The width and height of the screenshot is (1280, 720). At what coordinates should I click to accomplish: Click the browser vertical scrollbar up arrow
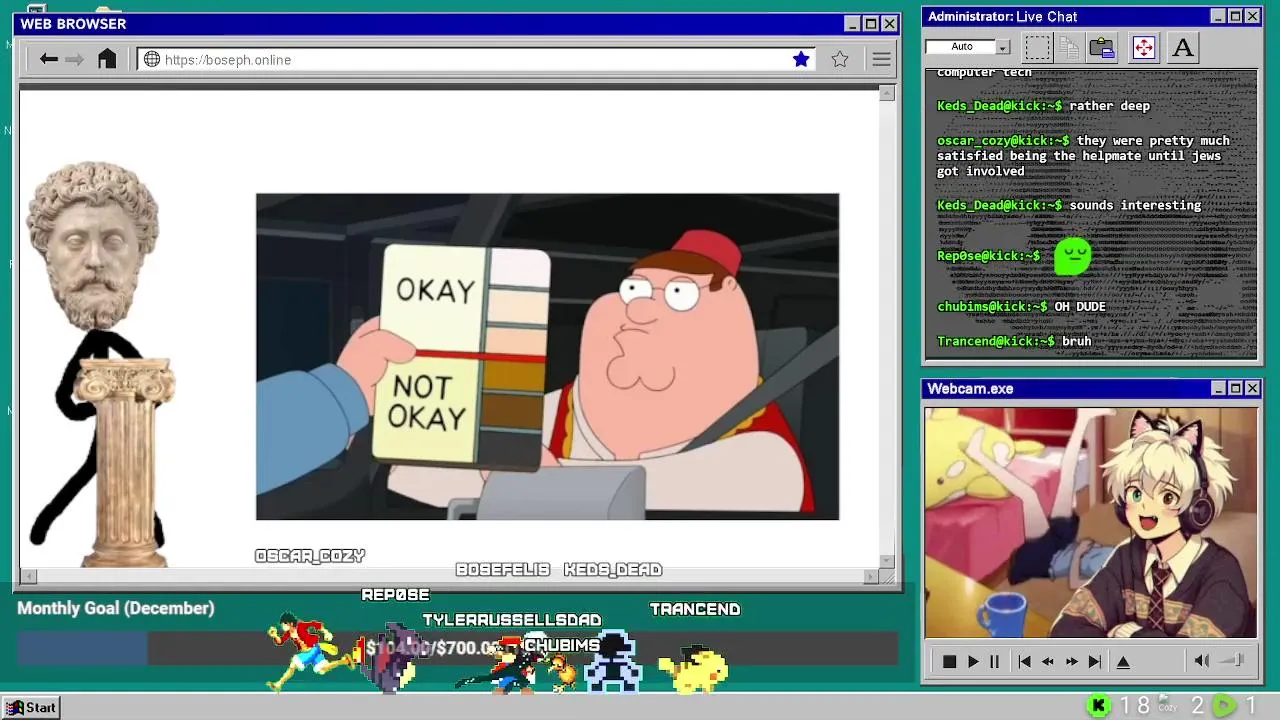(x=887, y=93)
